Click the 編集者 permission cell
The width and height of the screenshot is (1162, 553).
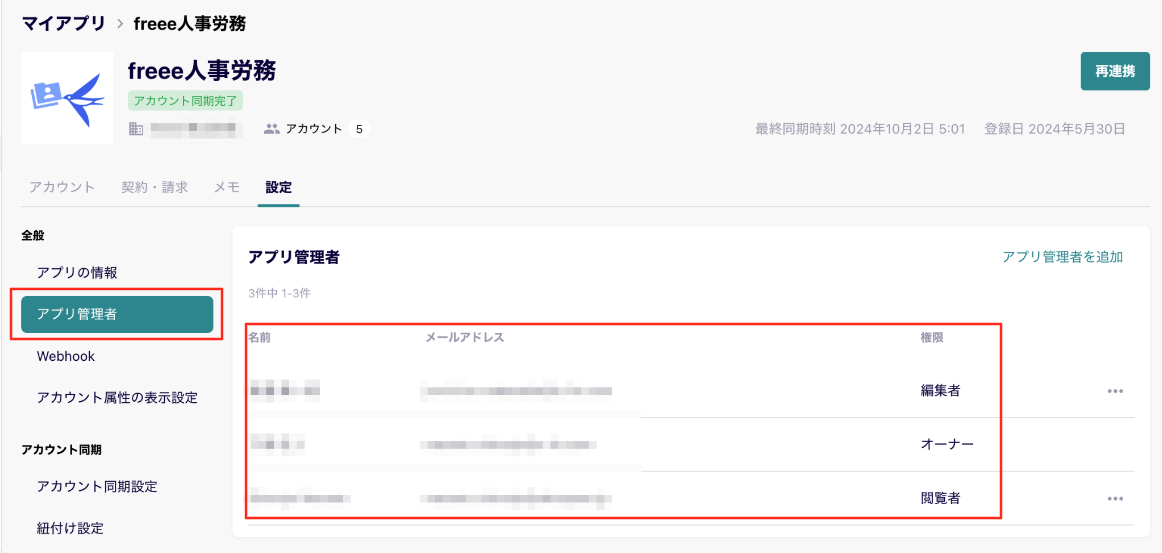click(x=940, y=391)
